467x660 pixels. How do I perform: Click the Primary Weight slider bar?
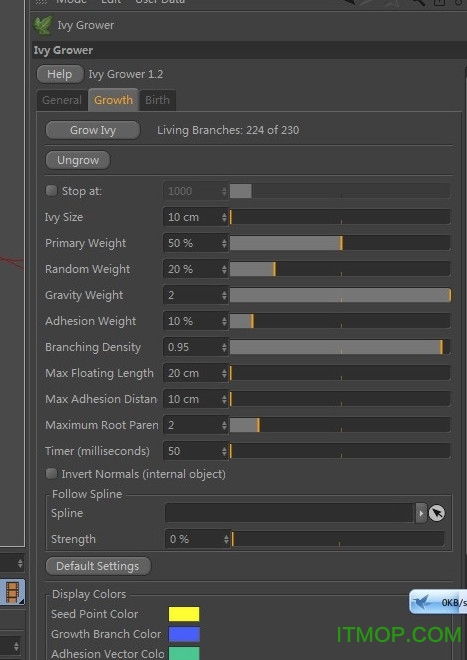[340, 243]
